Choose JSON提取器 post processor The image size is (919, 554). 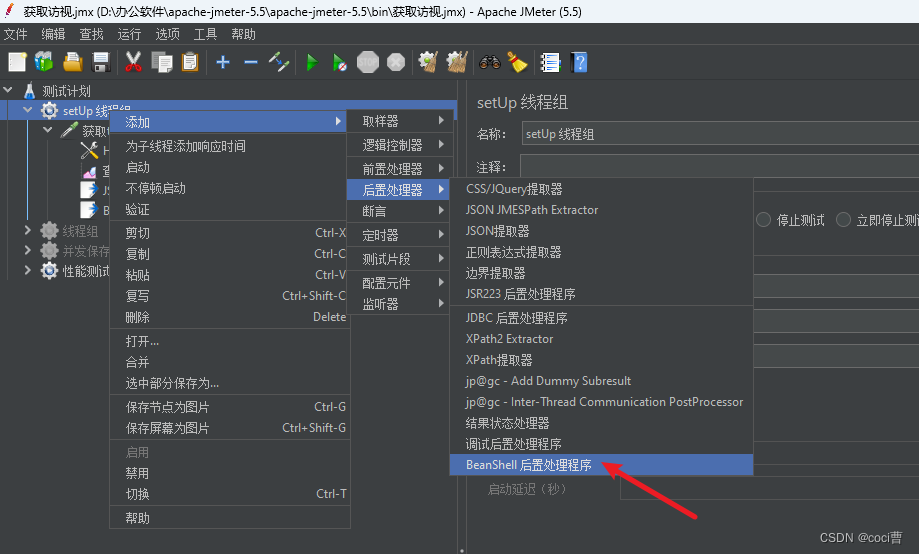coord(601,231)
